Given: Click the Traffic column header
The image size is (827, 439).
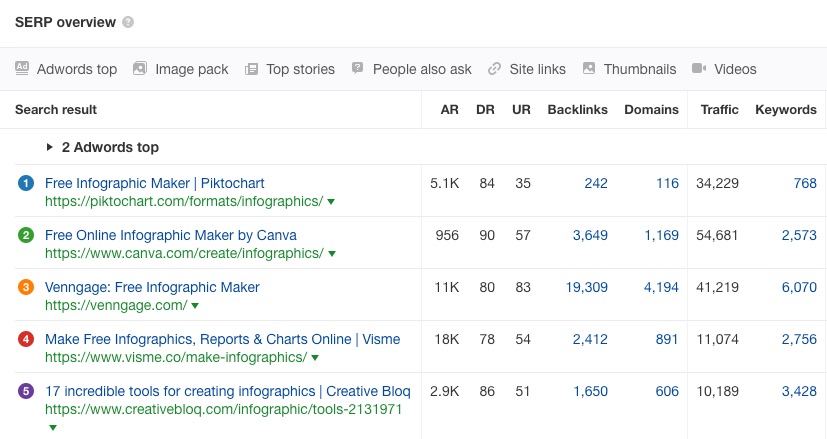Looking at the screenshot, I should point(719,110).
